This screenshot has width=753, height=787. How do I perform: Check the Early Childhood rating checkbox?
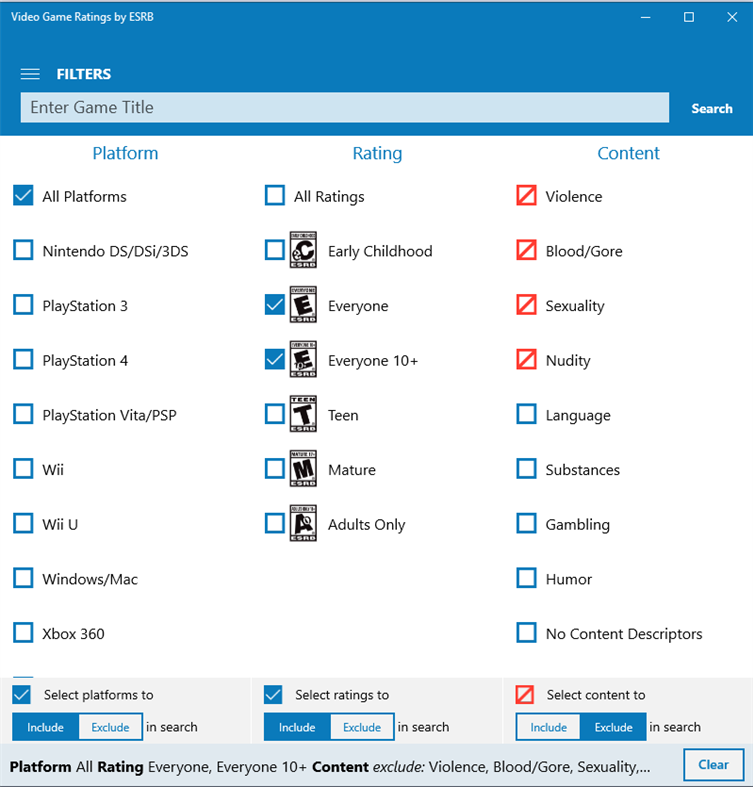pyautogui.click(x=275, y=250)
